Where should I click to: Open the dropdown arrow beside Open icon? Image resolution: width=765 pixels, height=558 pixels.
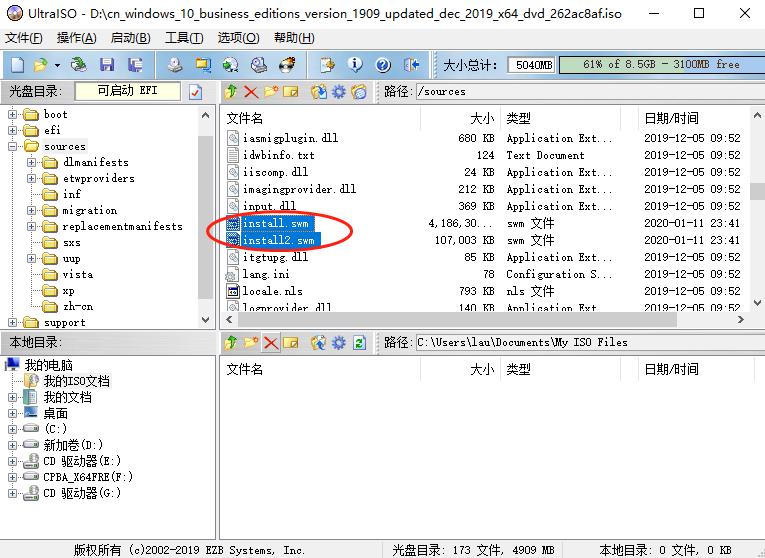57,65
